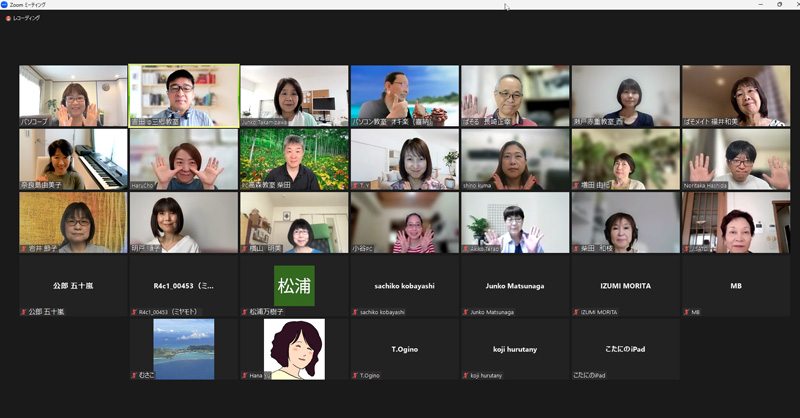Click muted mic icon on MB tile
This screenshot has width=800, height=418.
tap(686, 312)
